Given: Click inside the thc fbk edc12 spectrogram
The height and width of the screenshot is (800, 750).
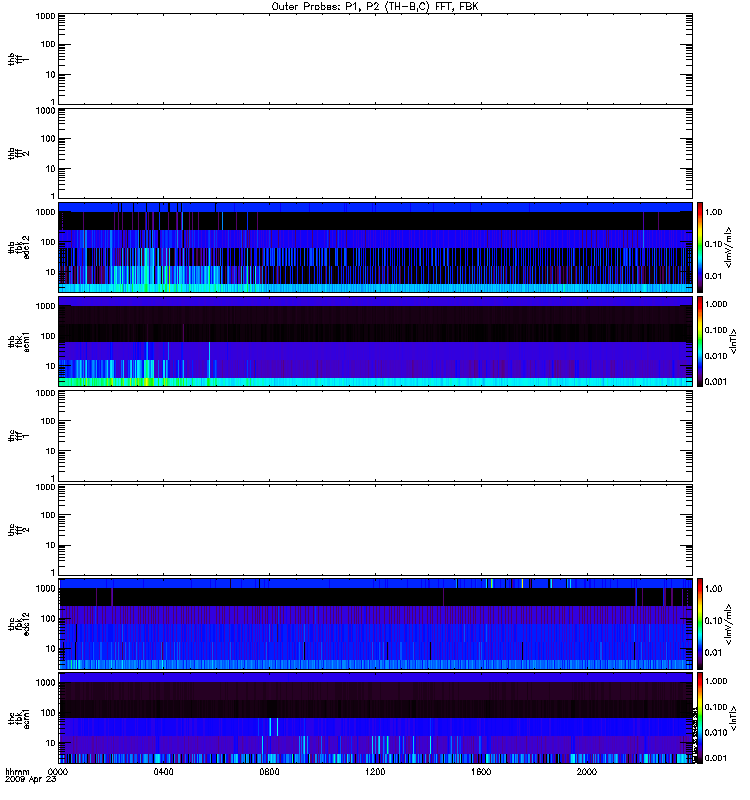Looking at the screenshot, I should [x=375, y=624].
